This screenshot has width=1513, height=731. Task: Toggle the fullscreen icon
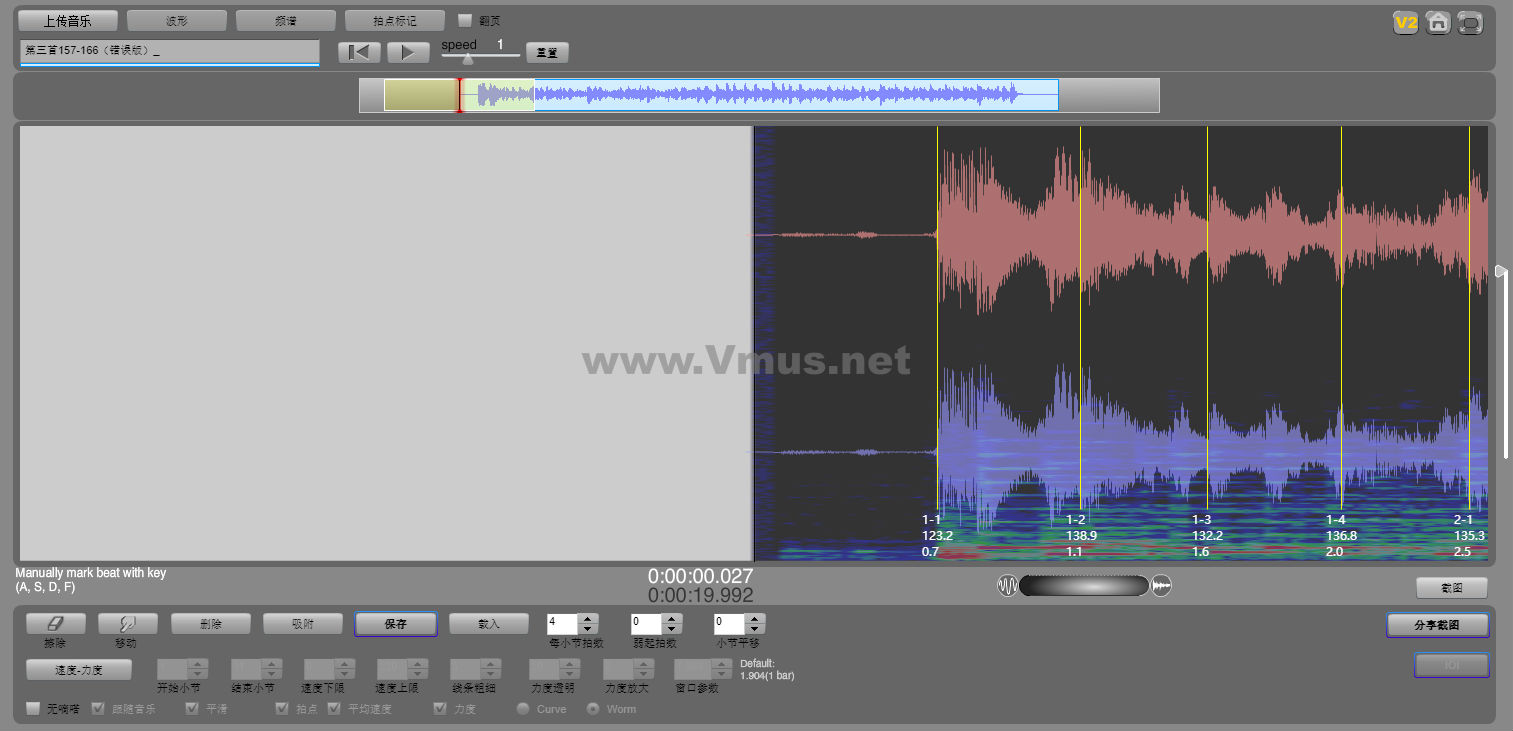(x=1470, y=23)
